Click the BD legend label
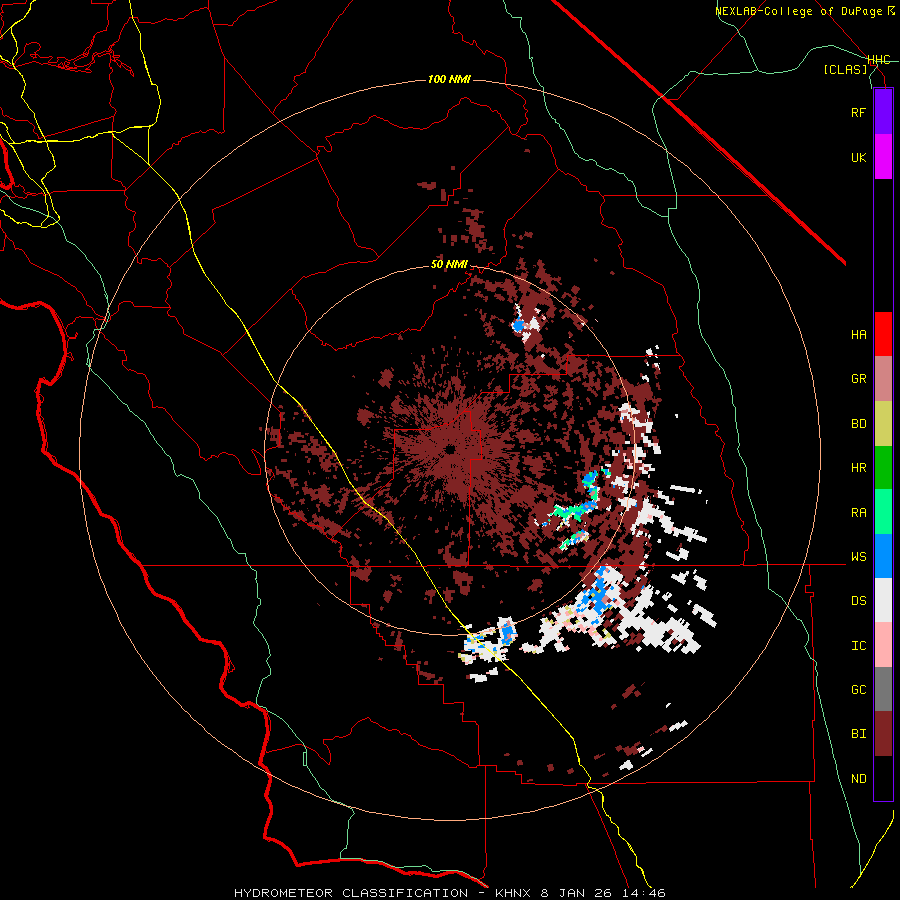This screenshot has width=900, height=900. [x=858, y=424]
